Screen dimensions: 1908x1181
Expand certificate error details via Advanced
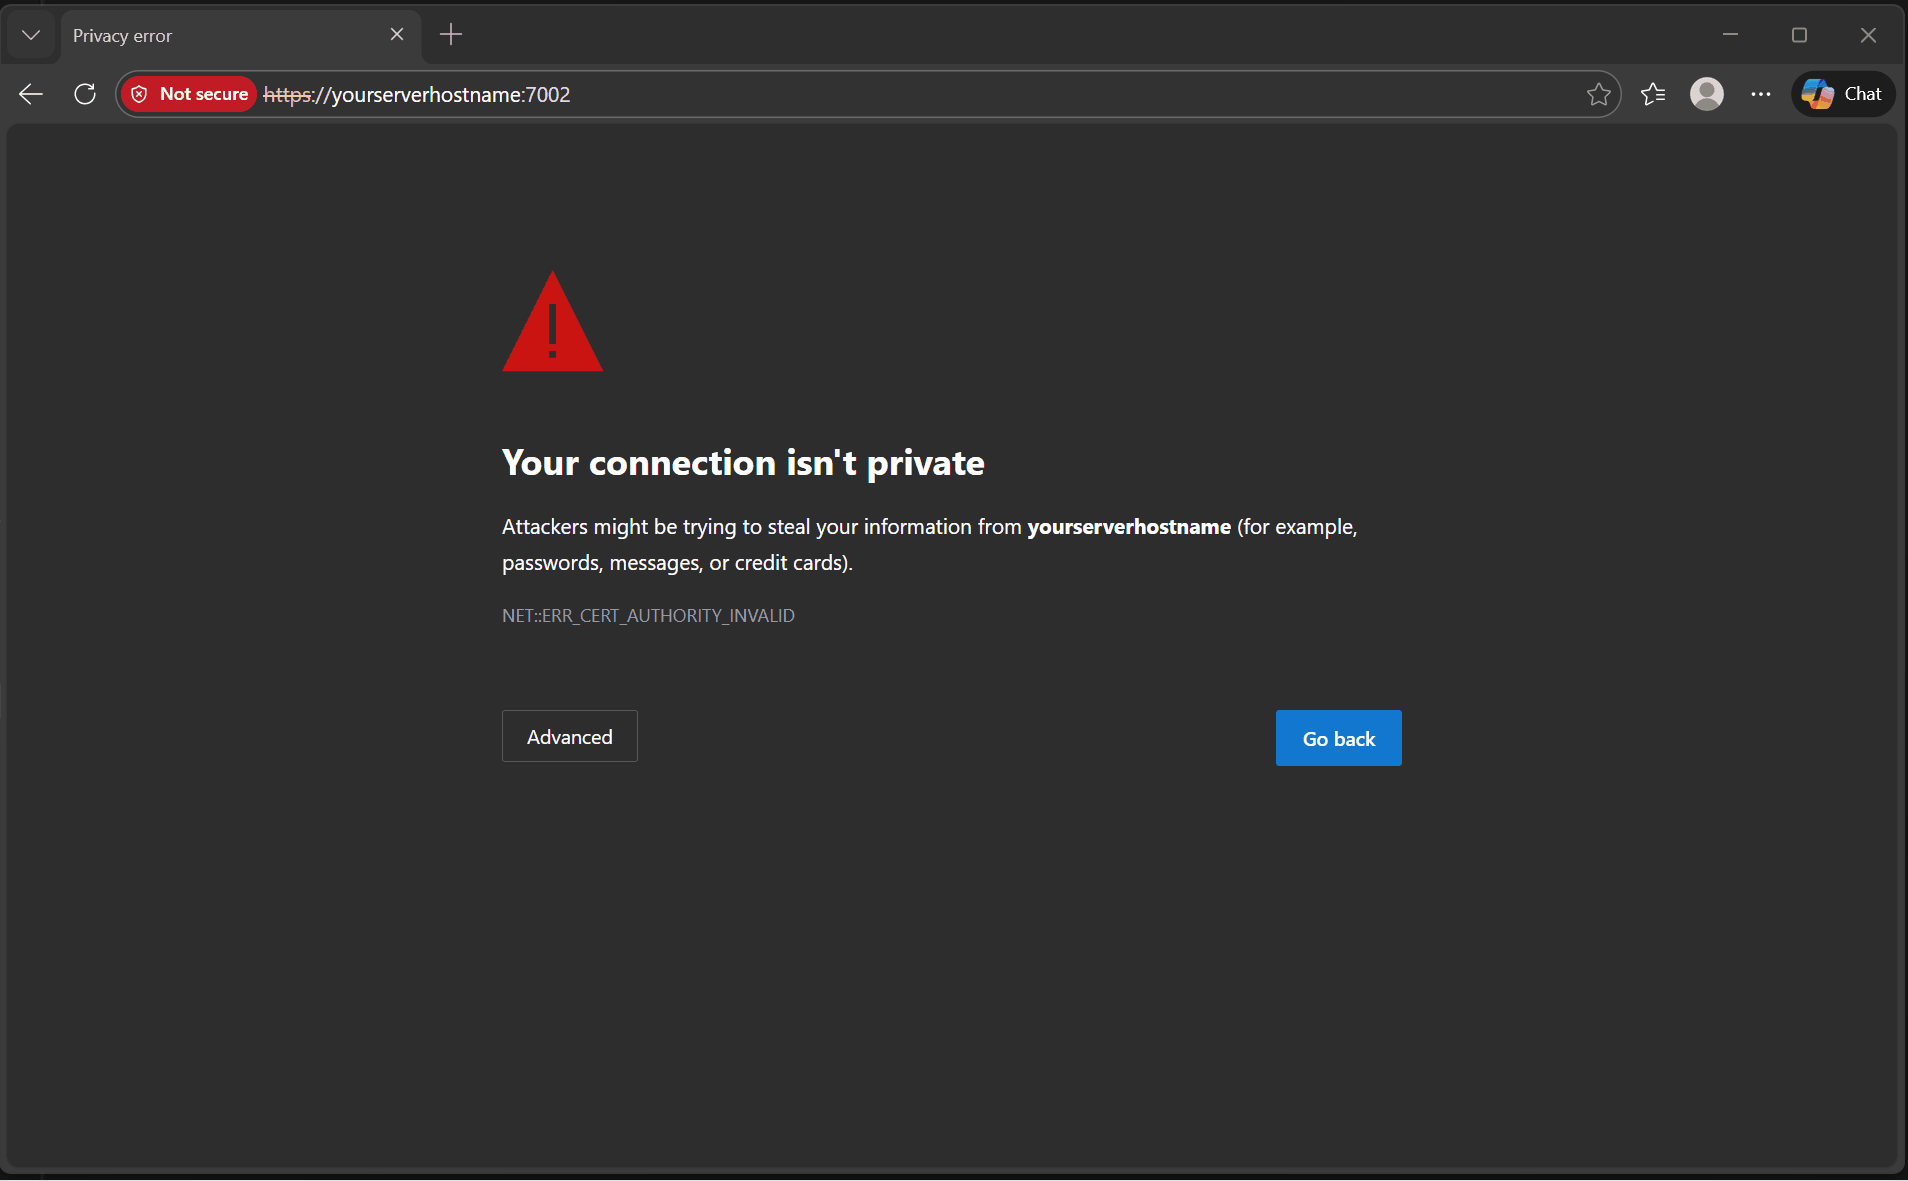569,736
